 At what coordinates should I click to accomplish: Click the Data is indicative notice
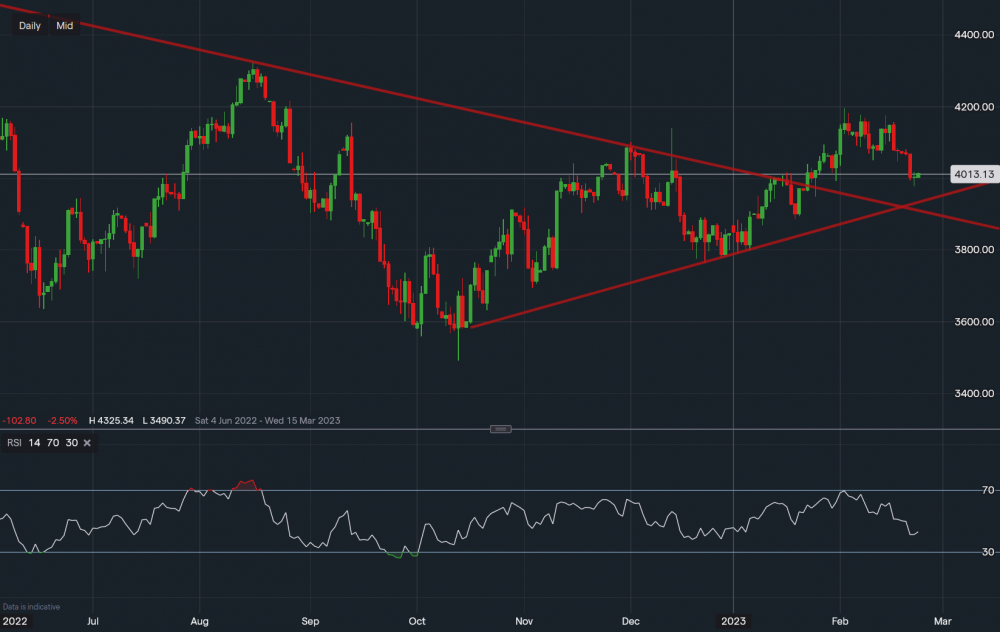pyautogui.click(x=30, y=607)
